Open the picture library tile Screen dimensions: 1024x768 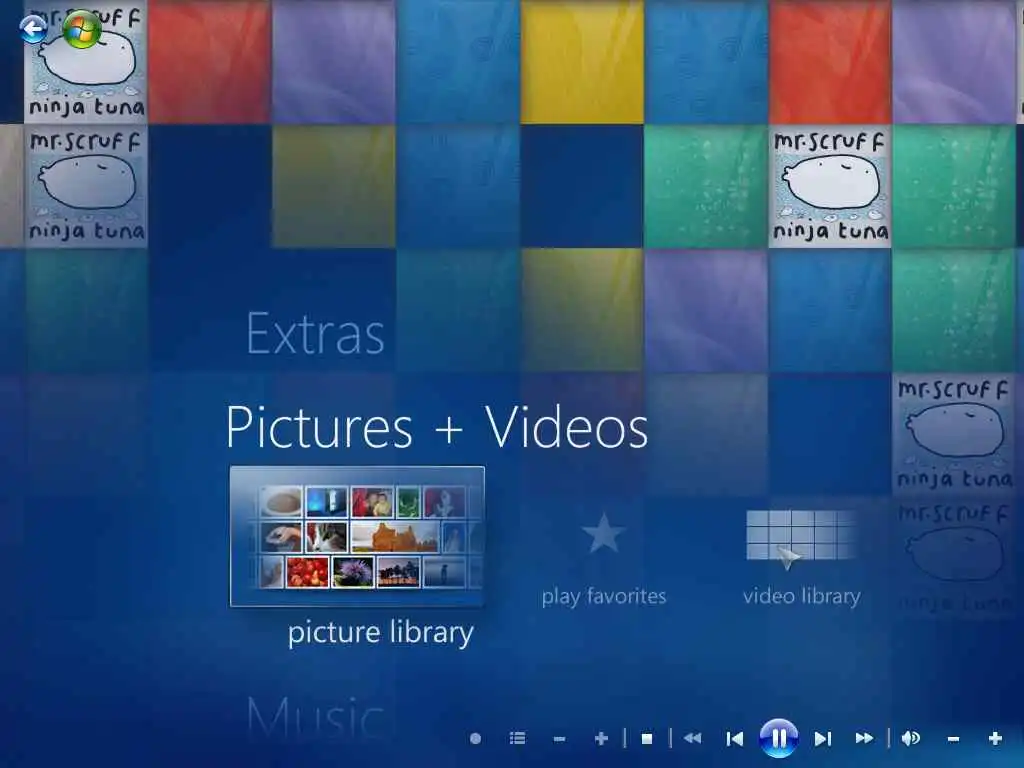pyautogui.click(x=357, y=536)
